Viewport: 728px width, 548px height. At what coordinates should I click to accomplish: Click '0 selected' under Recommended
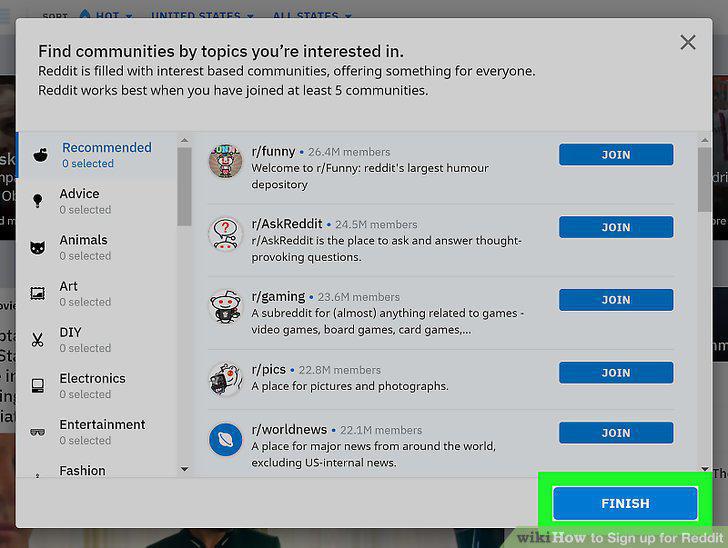click(88, 163)
